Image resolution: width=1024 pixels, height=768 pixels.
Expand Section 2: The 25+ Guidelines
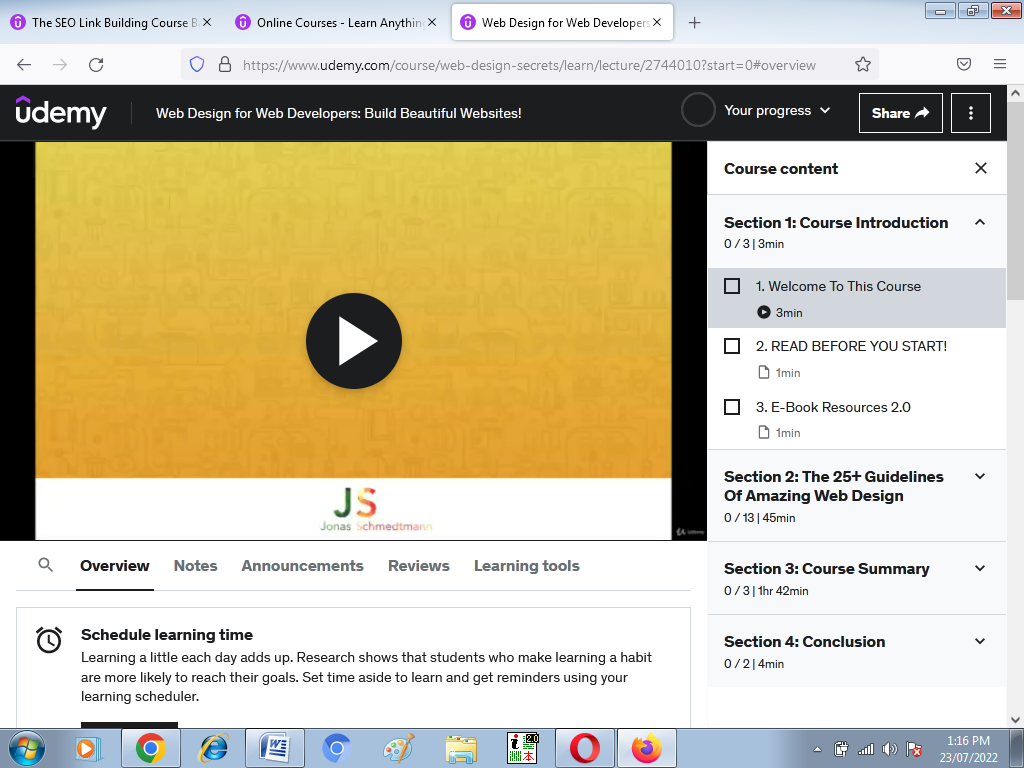[980, 477]
